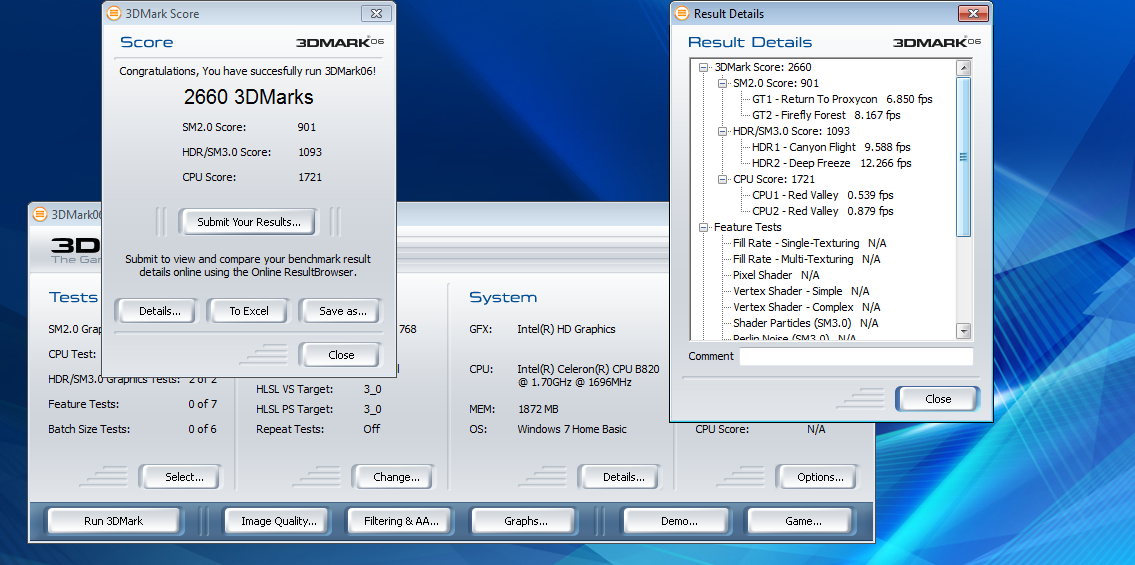Collapse the 3DMark Score: 2660 tree node
The image size is (1135, 565).
coord(704,67)
